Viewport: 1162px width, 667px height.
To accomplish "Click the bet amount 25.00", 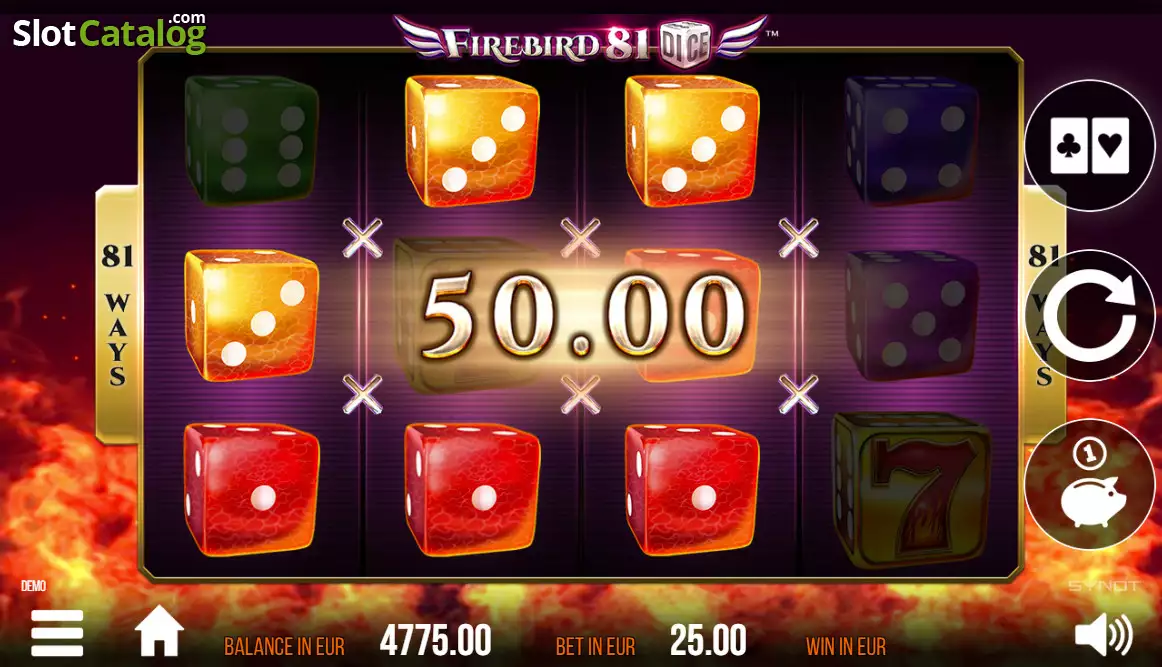I will click(x=708, y=640).
